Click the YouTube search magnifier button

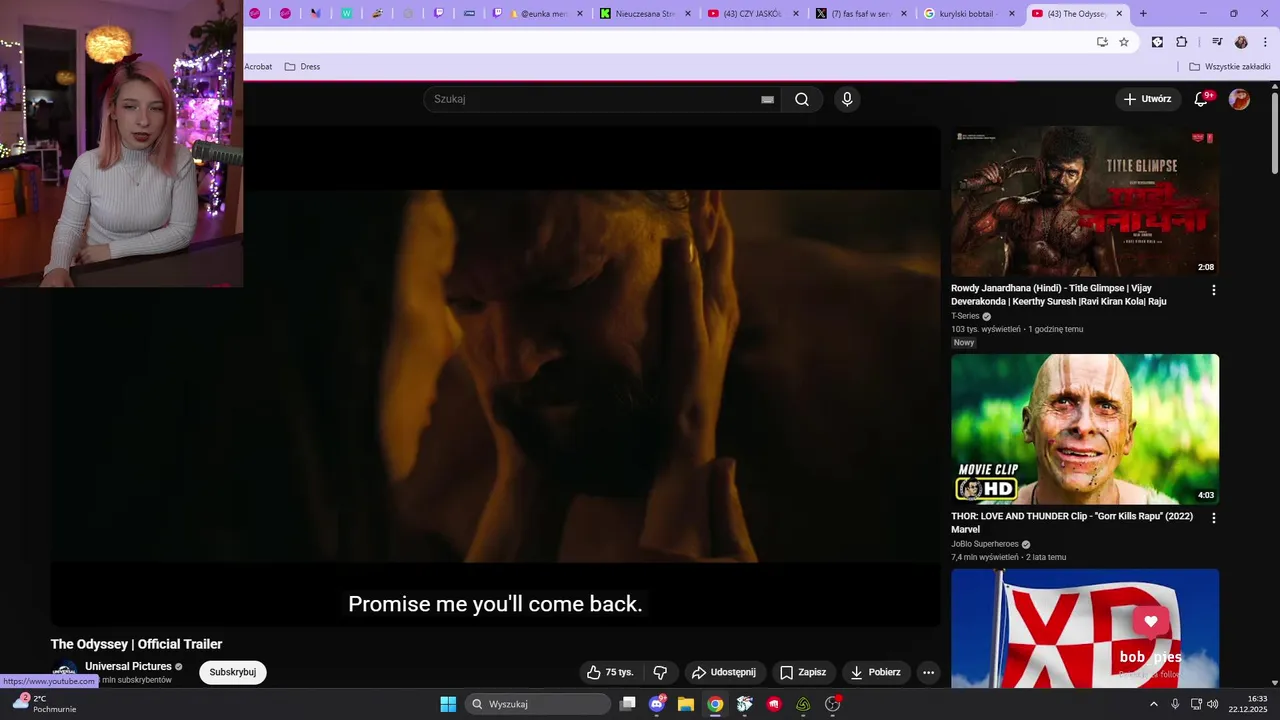pyautogui.click(x=802, y=99)
